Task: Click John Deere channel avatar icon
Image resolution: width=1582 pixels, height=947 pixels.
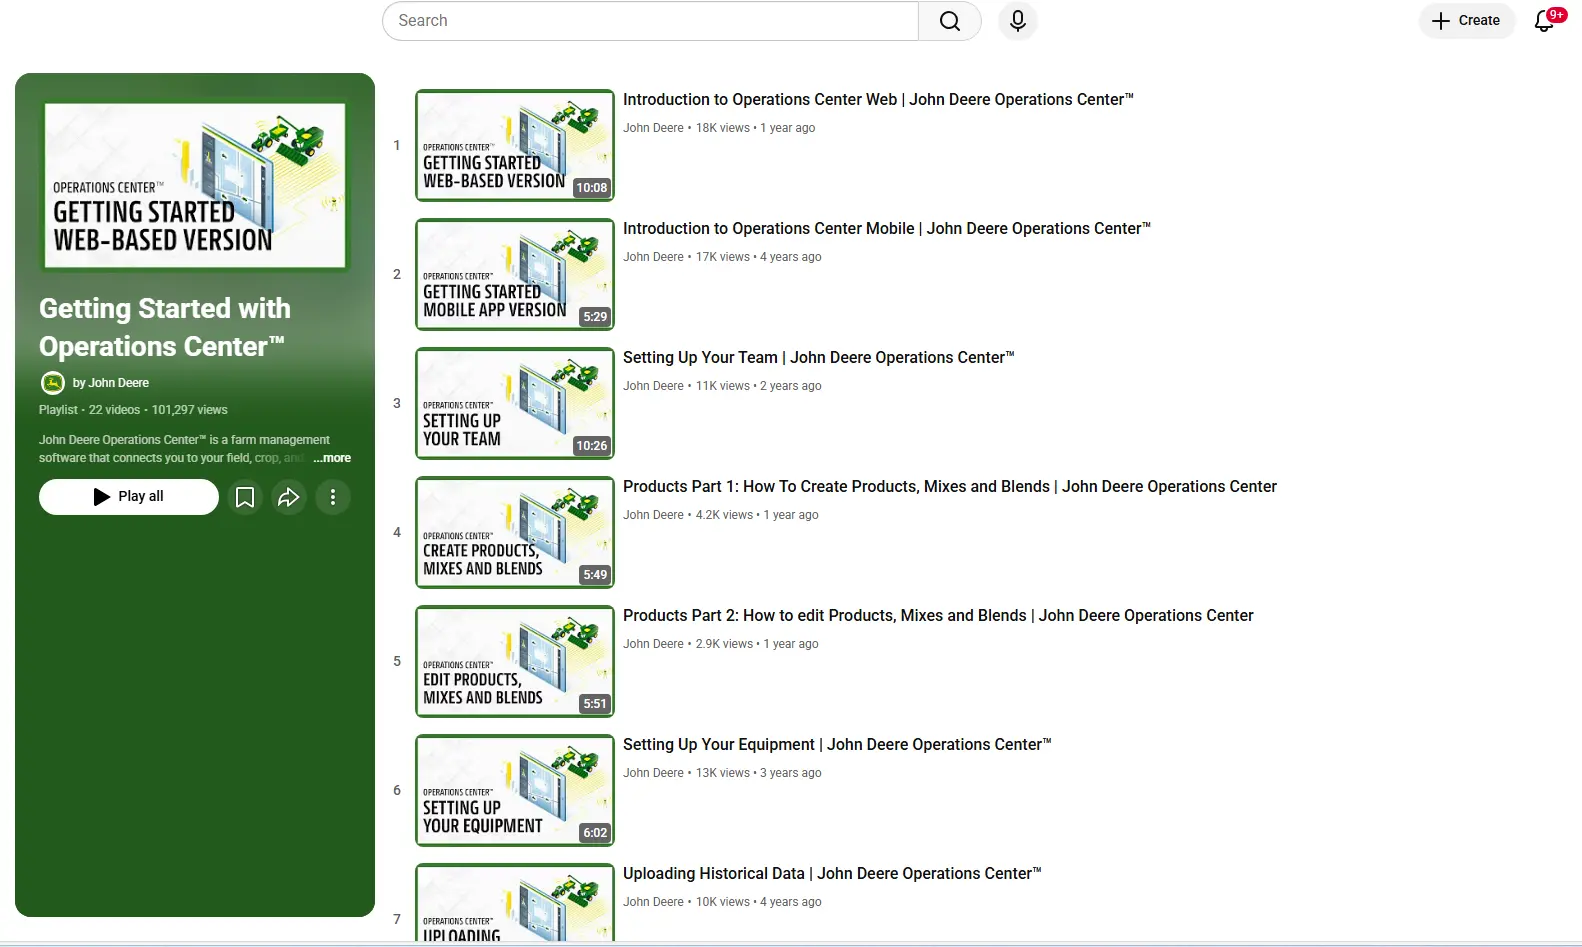Action: pyautogui.click(x=52, y=383)
